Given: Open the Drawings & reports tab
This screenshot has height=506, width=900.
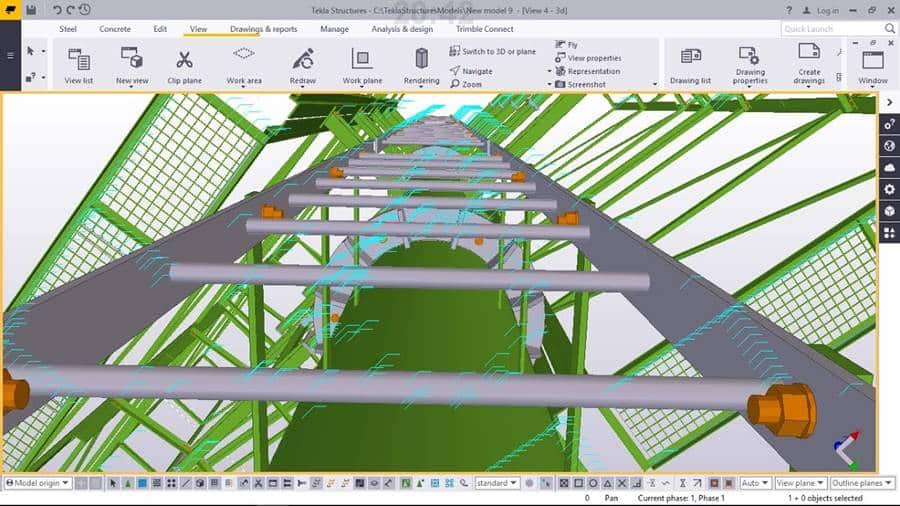Looking at the screenshot, I should [x=263, y=29].
